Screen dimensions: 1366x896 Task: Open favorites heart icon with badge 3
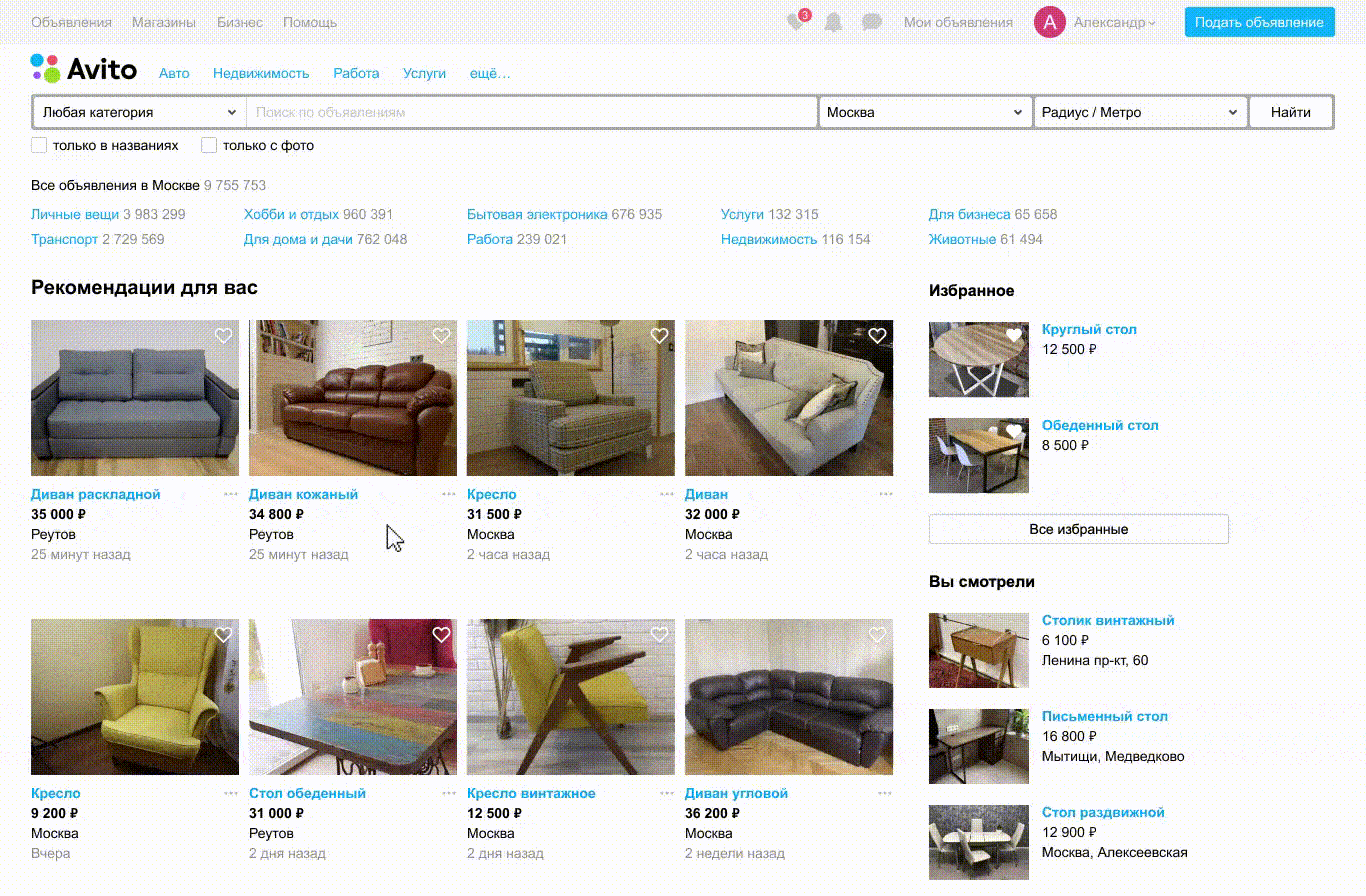click(x=797, y=22)
